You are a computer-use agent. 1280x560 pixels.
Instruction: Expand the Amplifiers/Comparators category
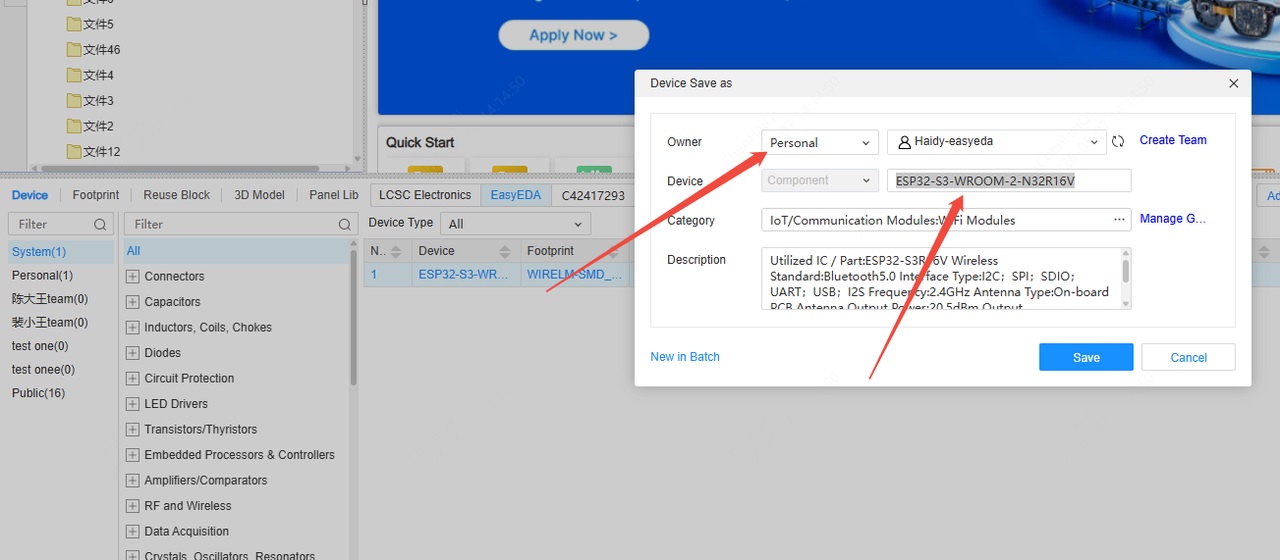[132, 480]
